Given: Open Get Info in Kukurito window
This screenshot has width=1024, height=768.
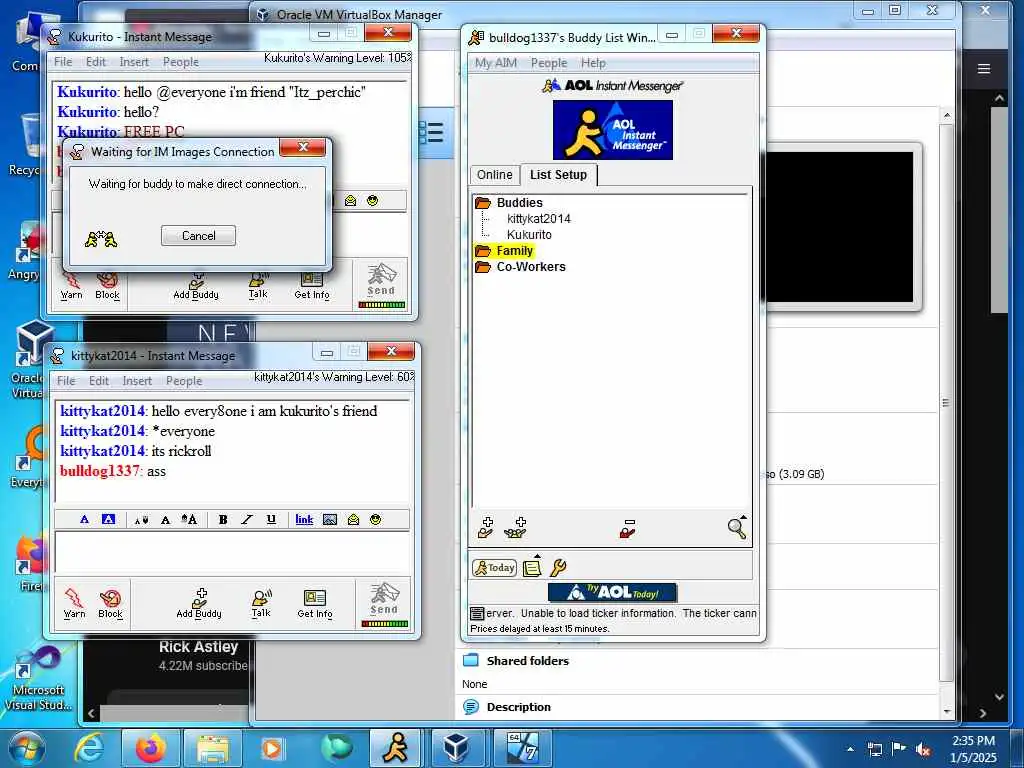Looking at the screenshot, I should point(312,285).
